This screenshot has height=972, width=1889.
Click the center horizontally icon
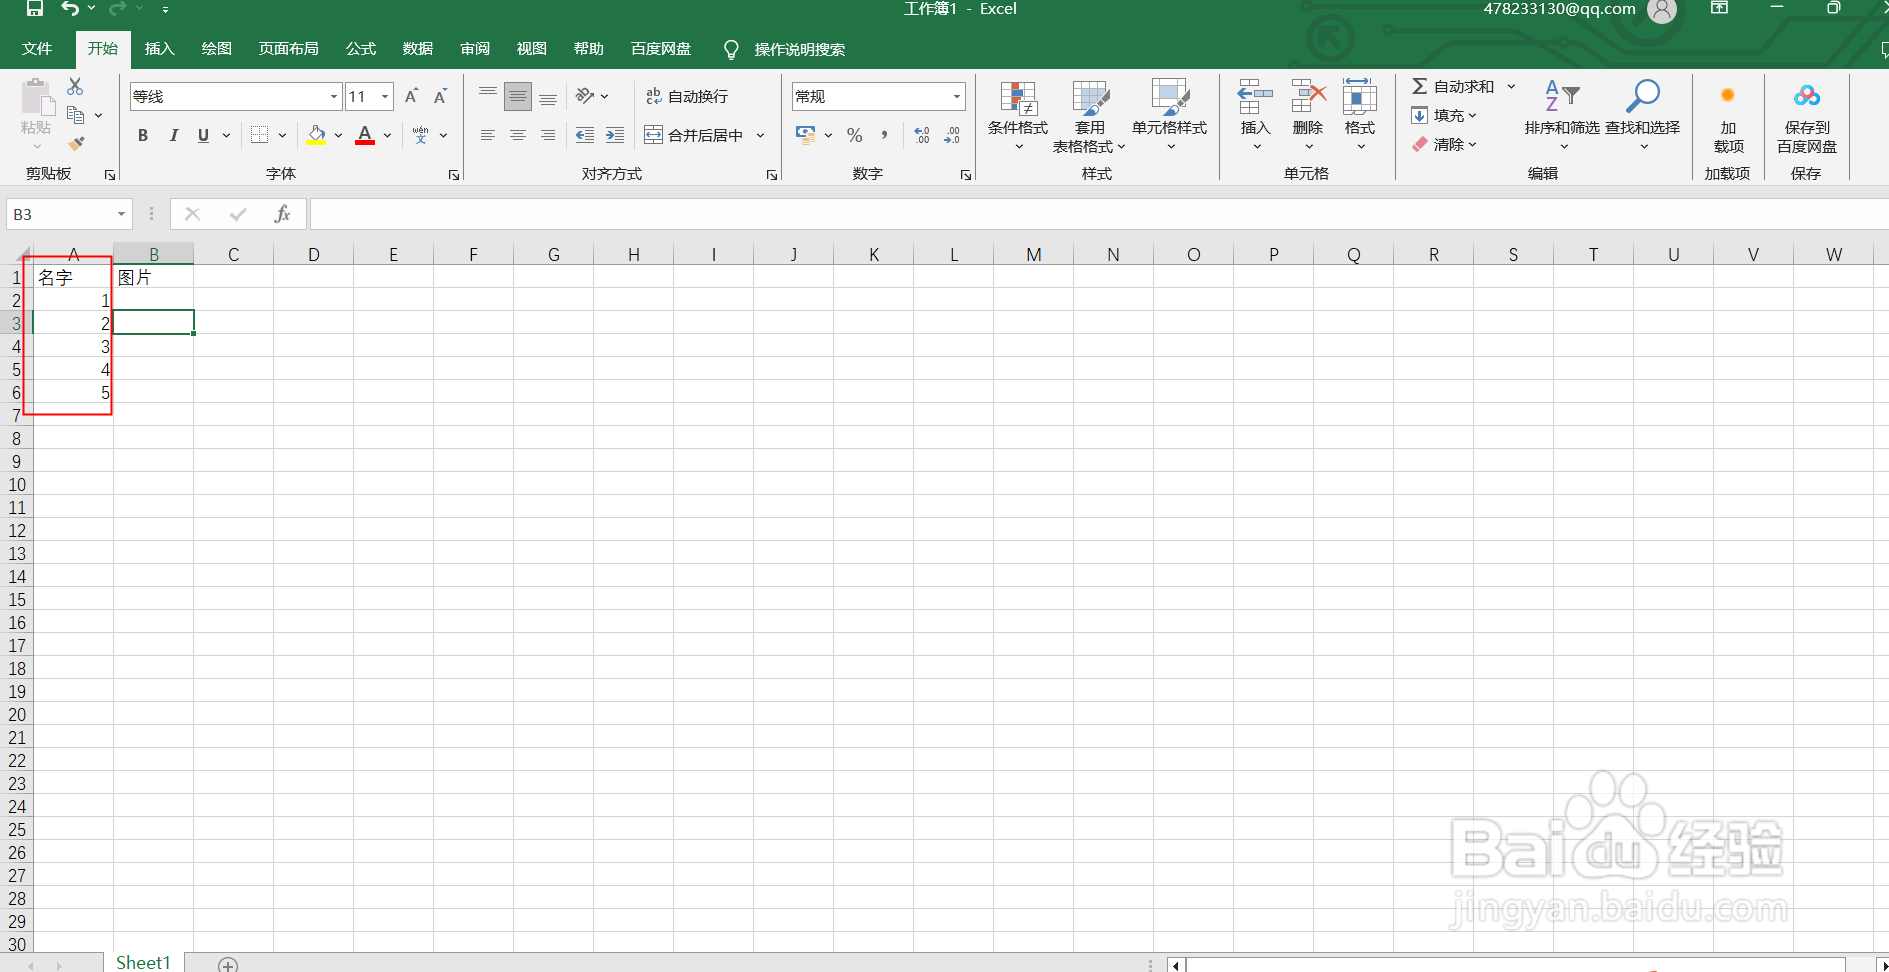pos(518,135)
